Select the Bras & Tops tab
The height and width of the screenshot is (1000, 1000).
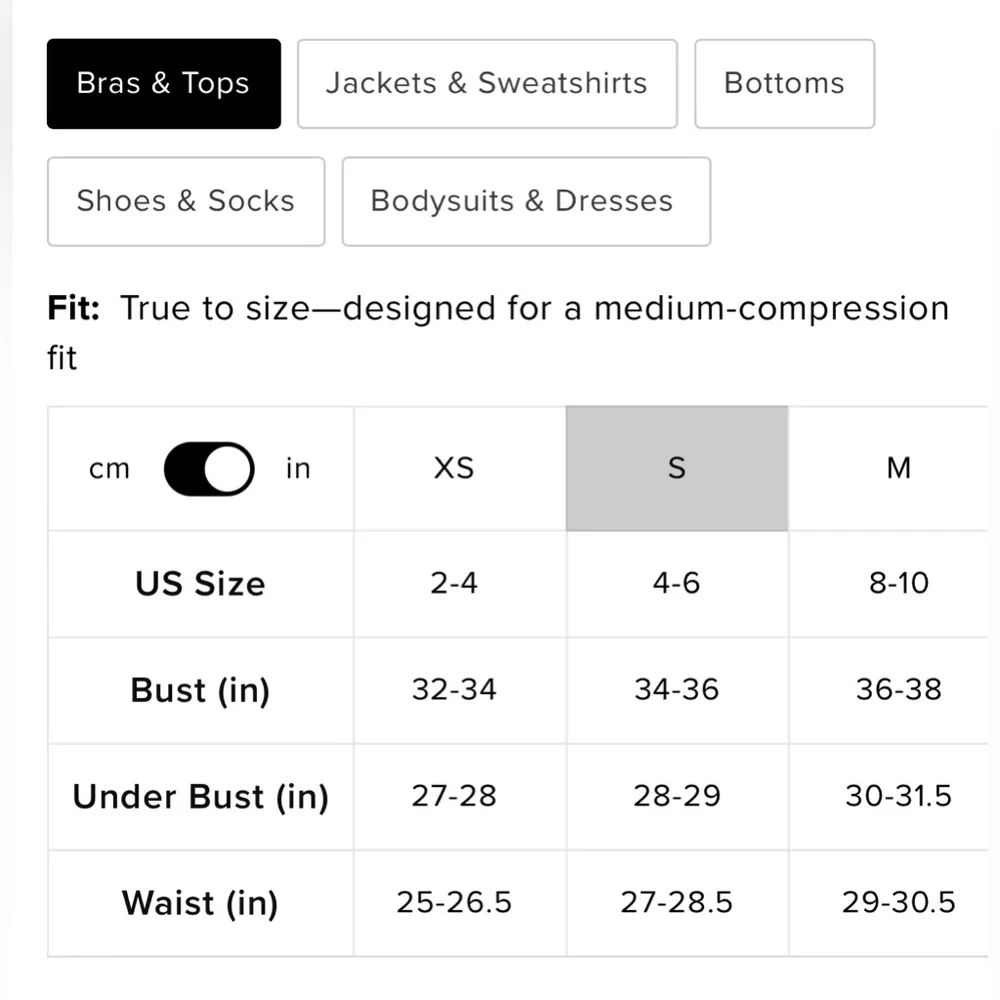coord(164,84)
